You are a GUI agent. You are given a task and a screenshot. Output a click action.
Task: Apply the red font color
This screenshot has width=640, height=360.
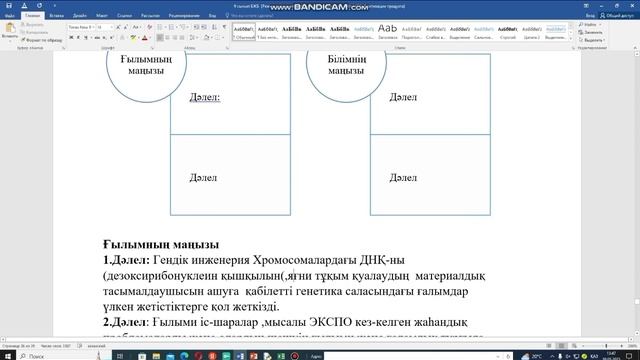coord(144,38)
